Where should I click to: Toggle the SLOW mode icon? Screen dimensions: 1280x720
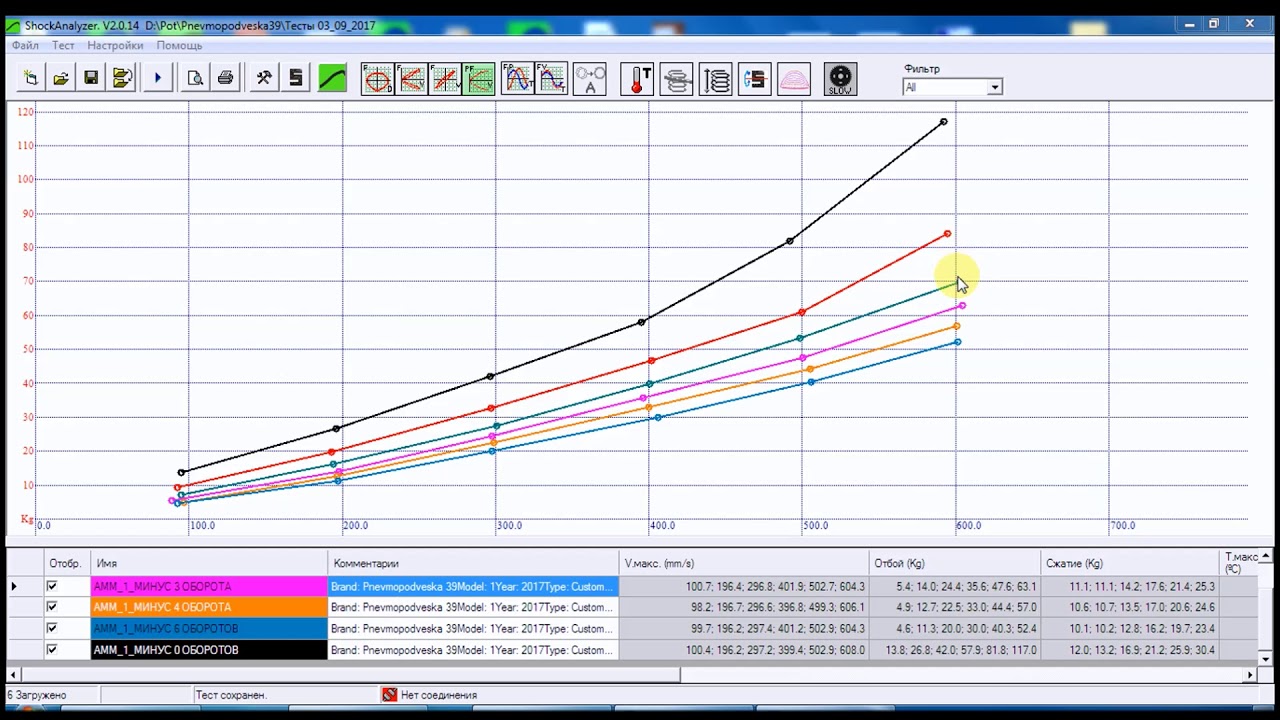pos(840,78)
